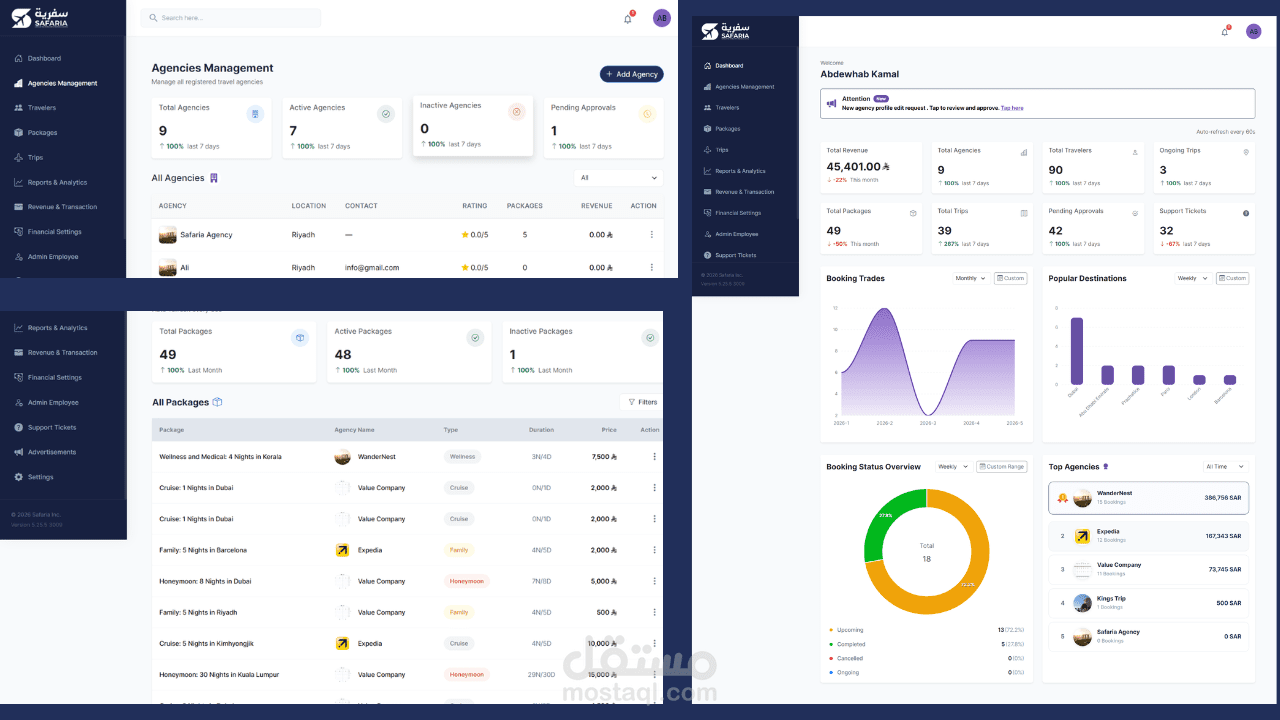Click medal icon beside Top Agencies heading
1280x720 pixels.
tap(1105, 467)
